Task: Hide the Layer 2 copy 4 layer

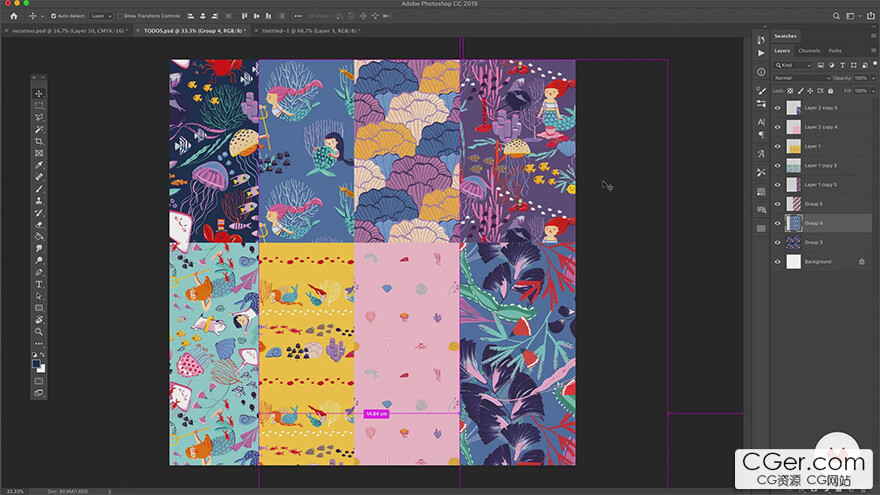Action: 778,127
